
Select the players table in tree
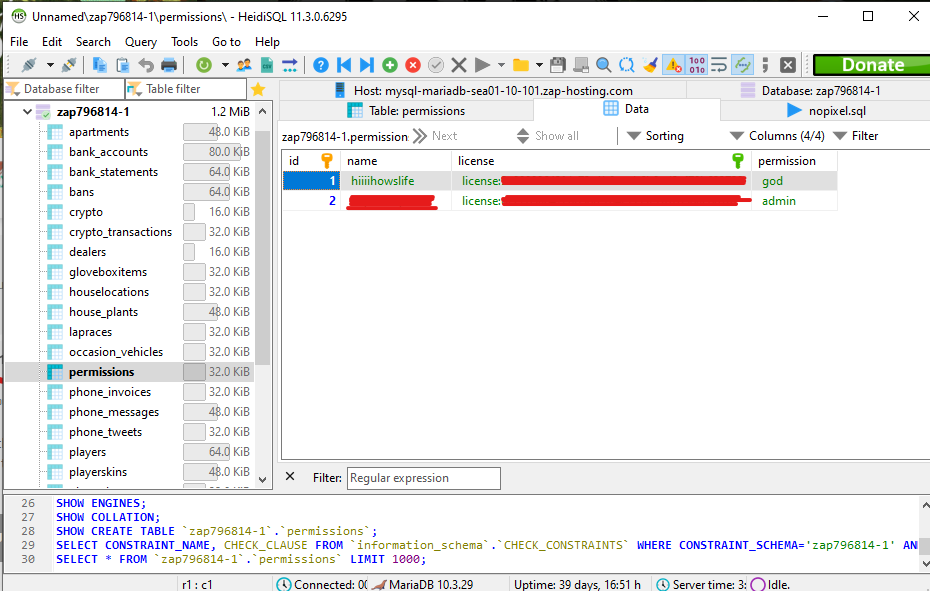point(87,452)
